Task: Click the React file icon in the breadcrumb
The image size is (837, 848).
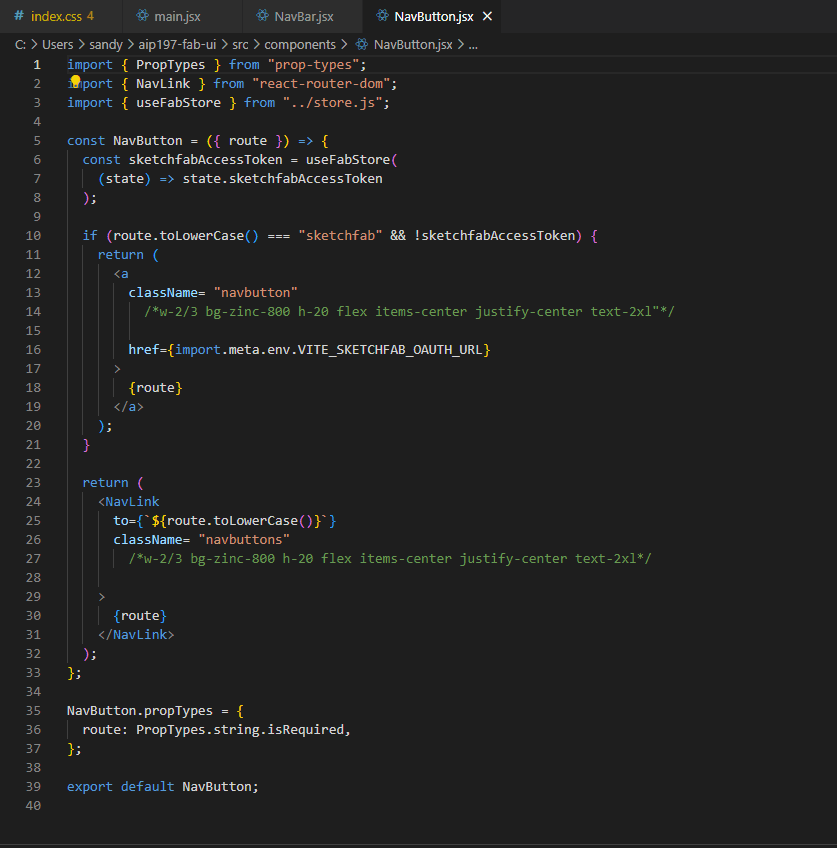Action: point(362,44)
